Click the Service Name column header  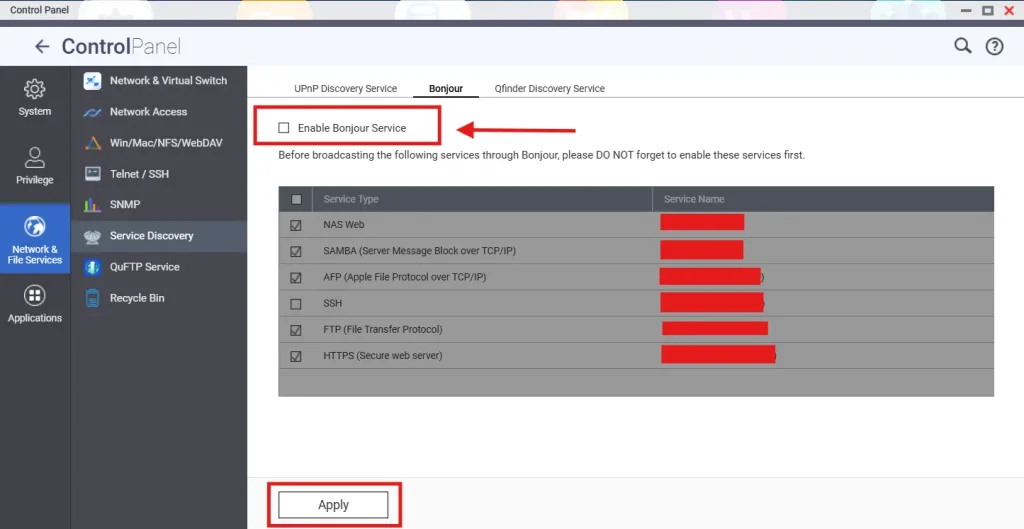pos(823,199)
